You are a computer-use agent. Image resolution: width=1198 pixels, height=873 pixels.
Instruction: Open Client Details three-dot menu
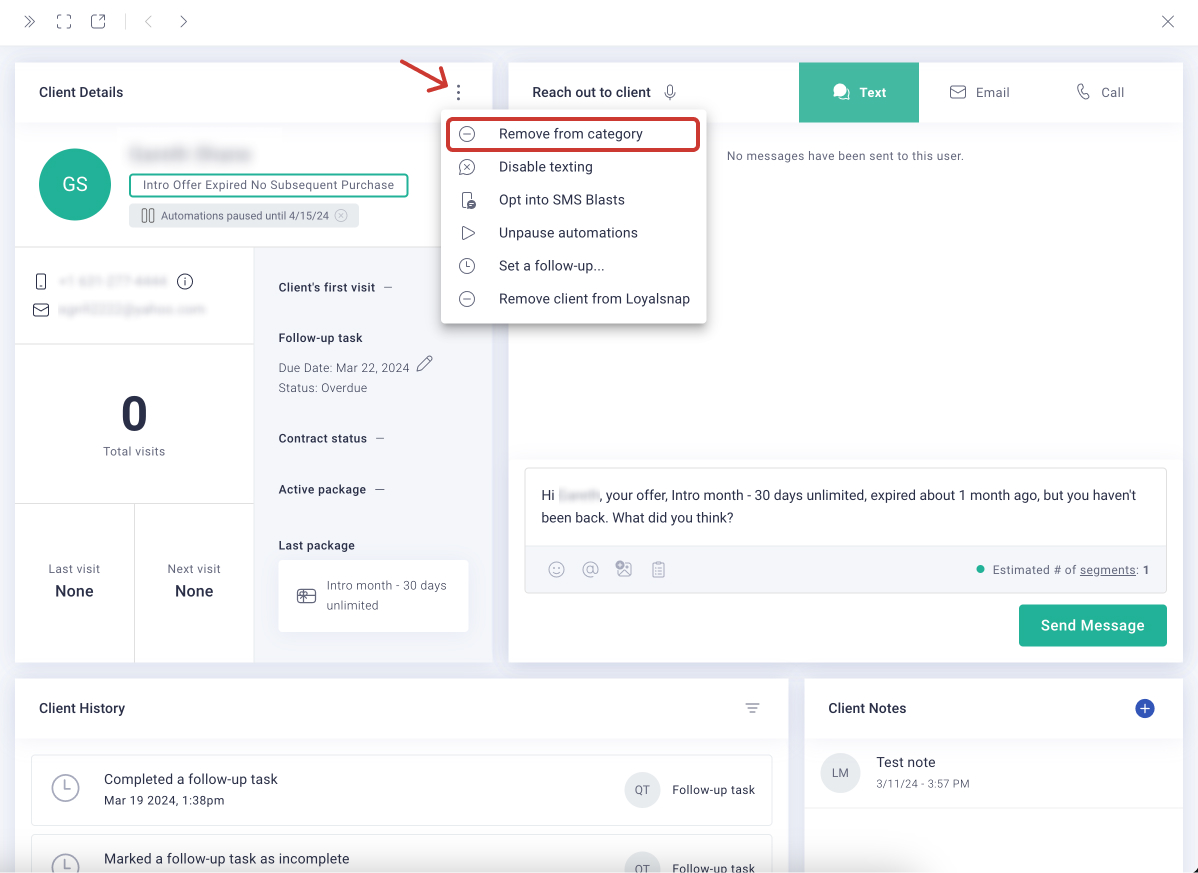tap(458, 92)
